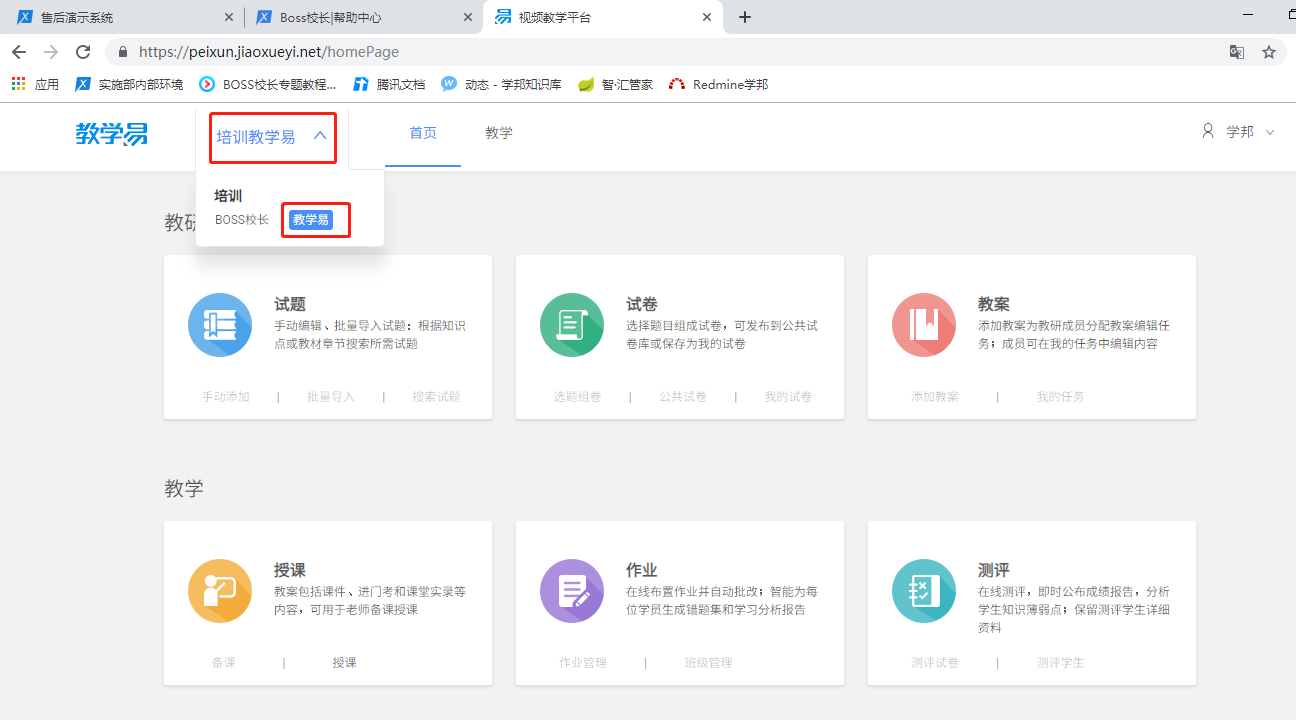Click the 班级管理 link
Viewport: 1296px width, 720px height.
pyautogui.click(x=709, y=663)
